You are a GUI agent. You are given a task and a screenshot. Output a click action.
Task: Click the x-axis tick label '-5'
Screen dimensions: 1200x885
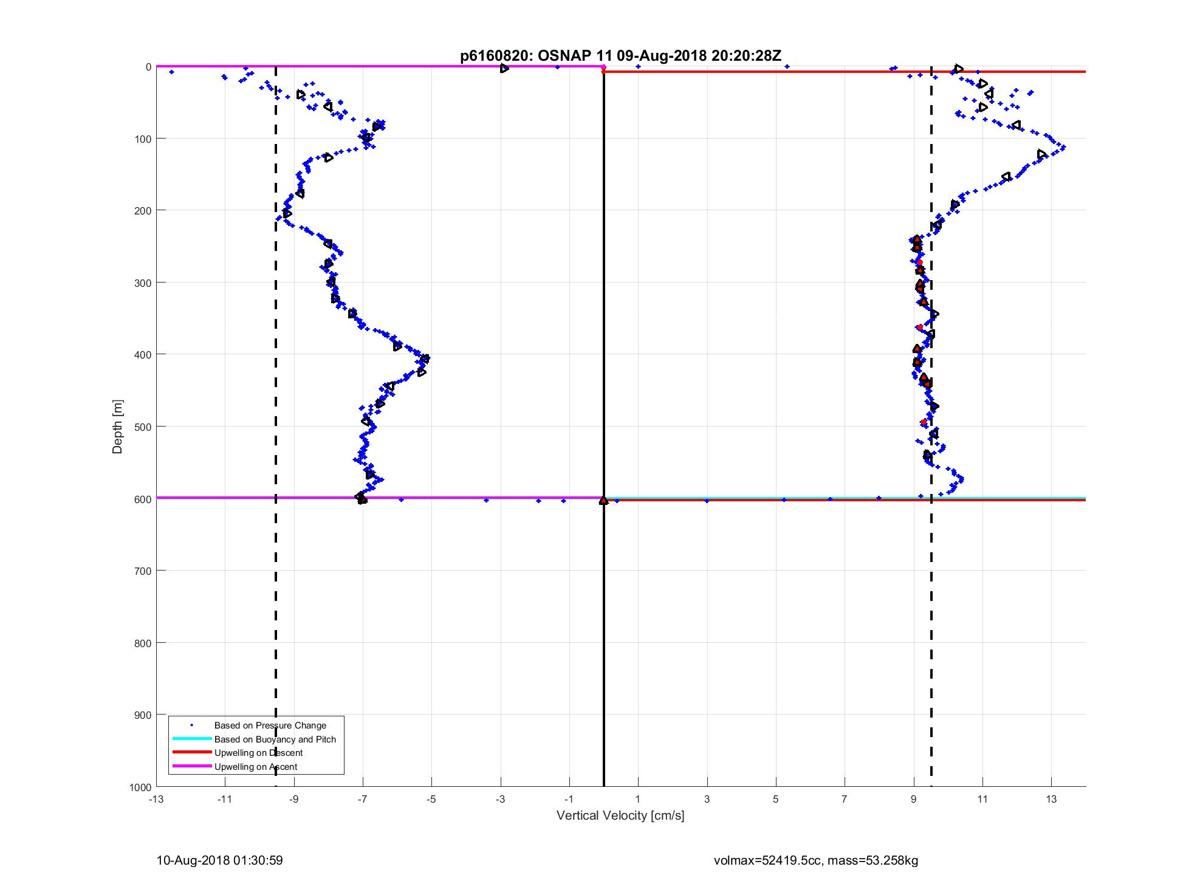(x=431, y=800)
